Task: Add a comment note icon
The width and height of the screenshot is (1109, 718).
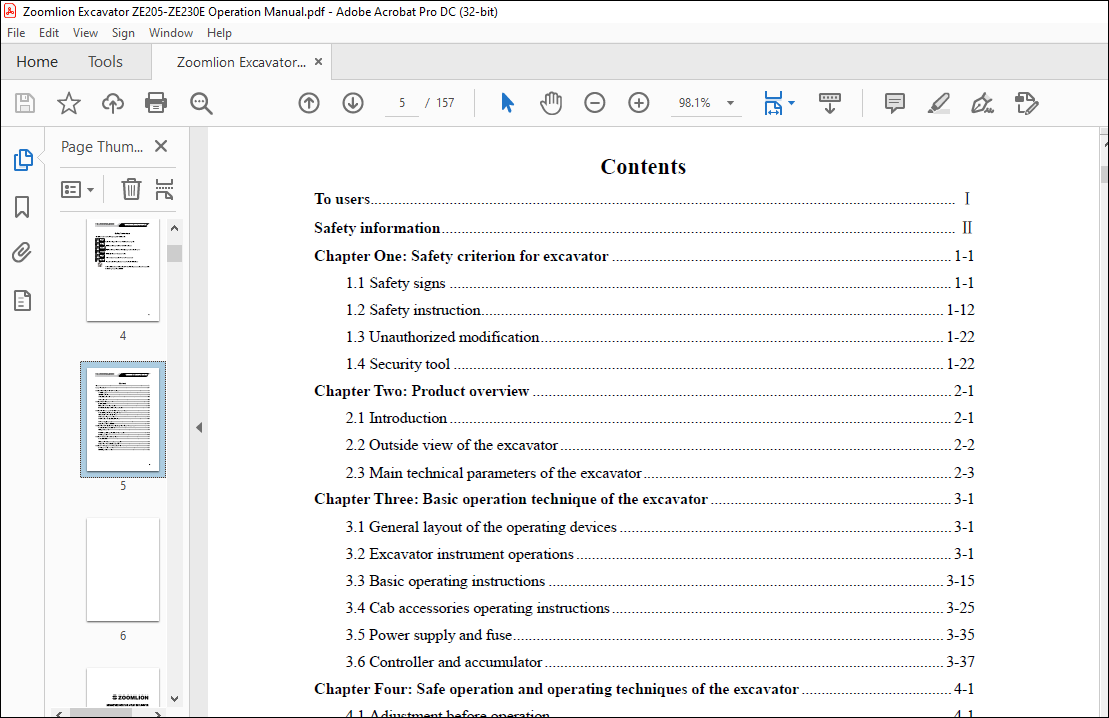Action: click(x=895, y=103)
